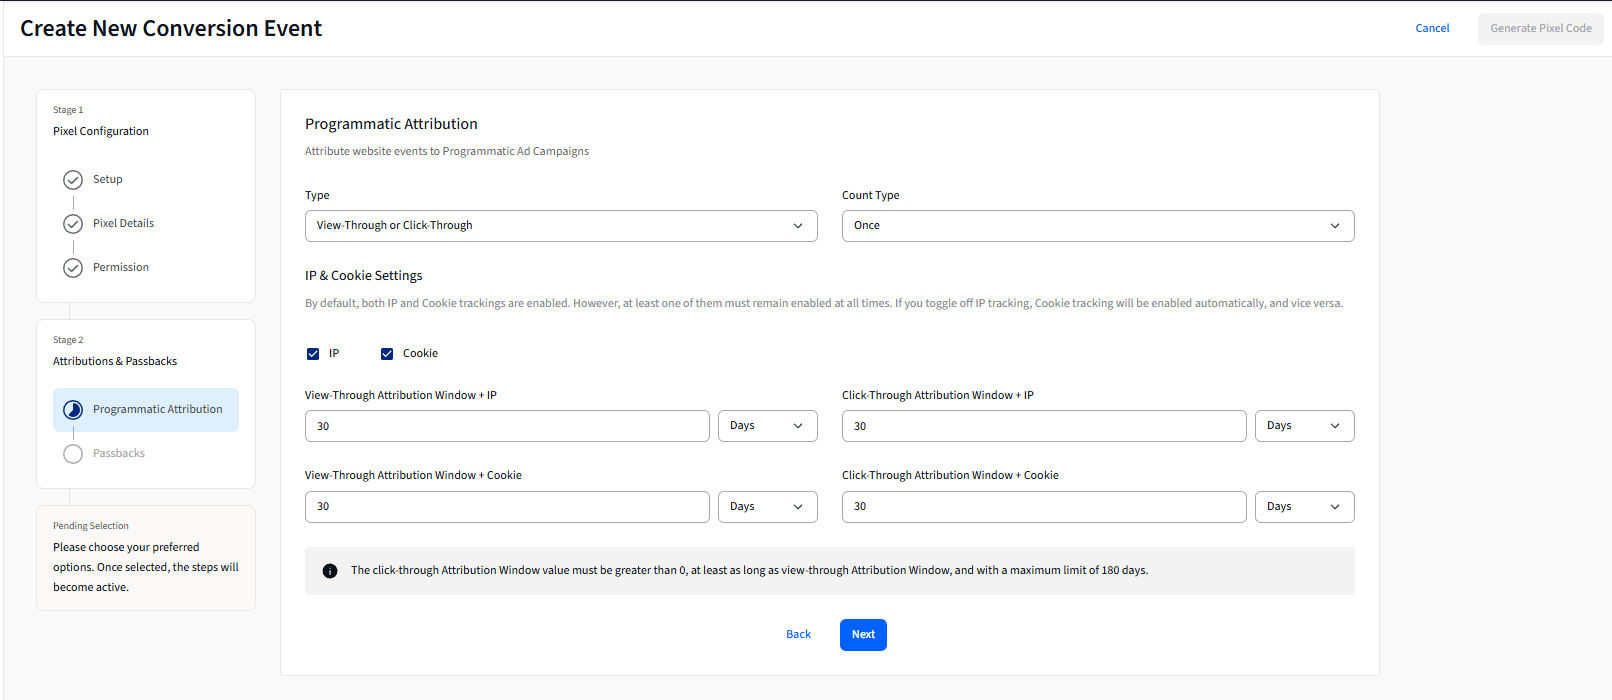Click the 'Stage 2' label
Image resolution: width=1612 pixels, height=700 pixels.
point(68,340)
